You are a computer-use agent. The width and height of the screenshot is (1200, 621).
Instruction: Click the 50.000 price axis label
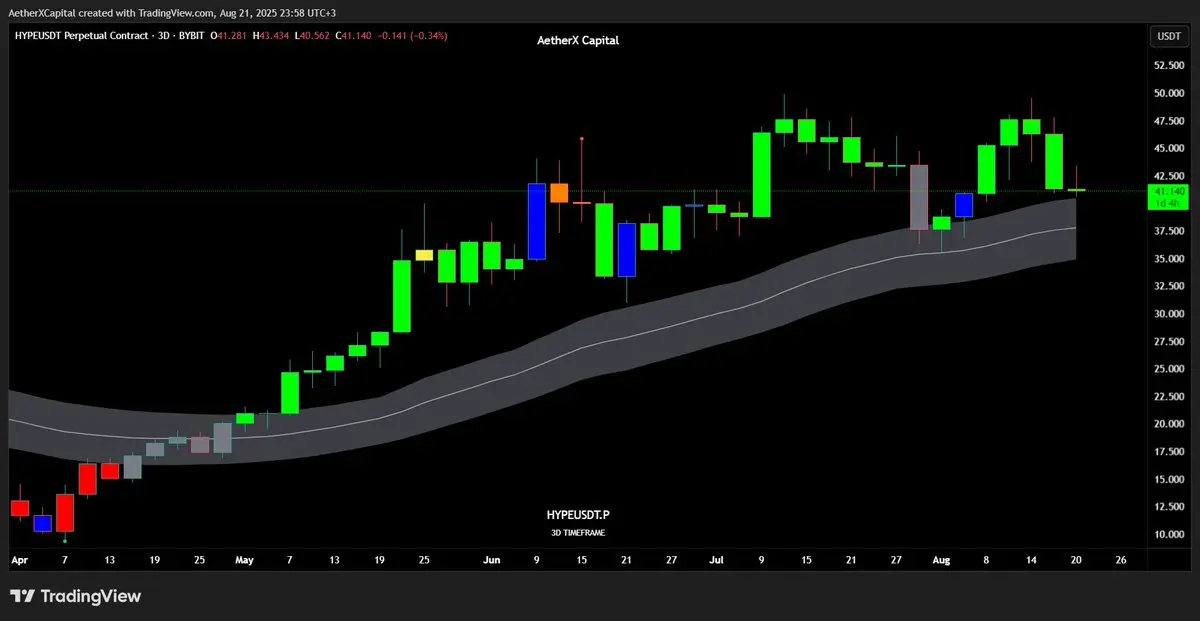(1169, 93)
